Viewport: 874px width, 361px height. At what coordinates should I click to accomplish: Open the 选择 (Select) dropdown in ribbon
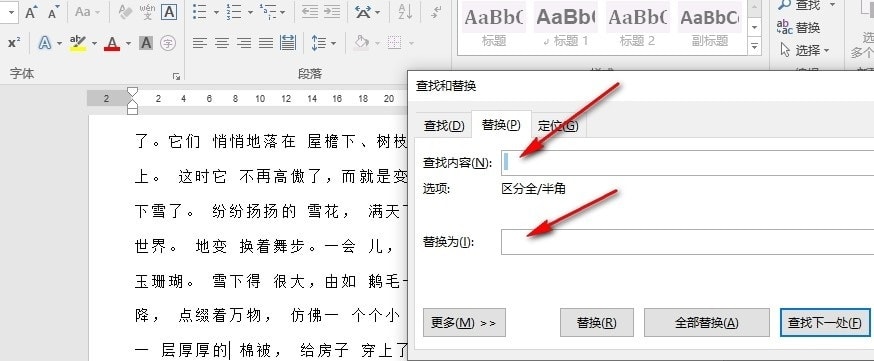[804, 51]
